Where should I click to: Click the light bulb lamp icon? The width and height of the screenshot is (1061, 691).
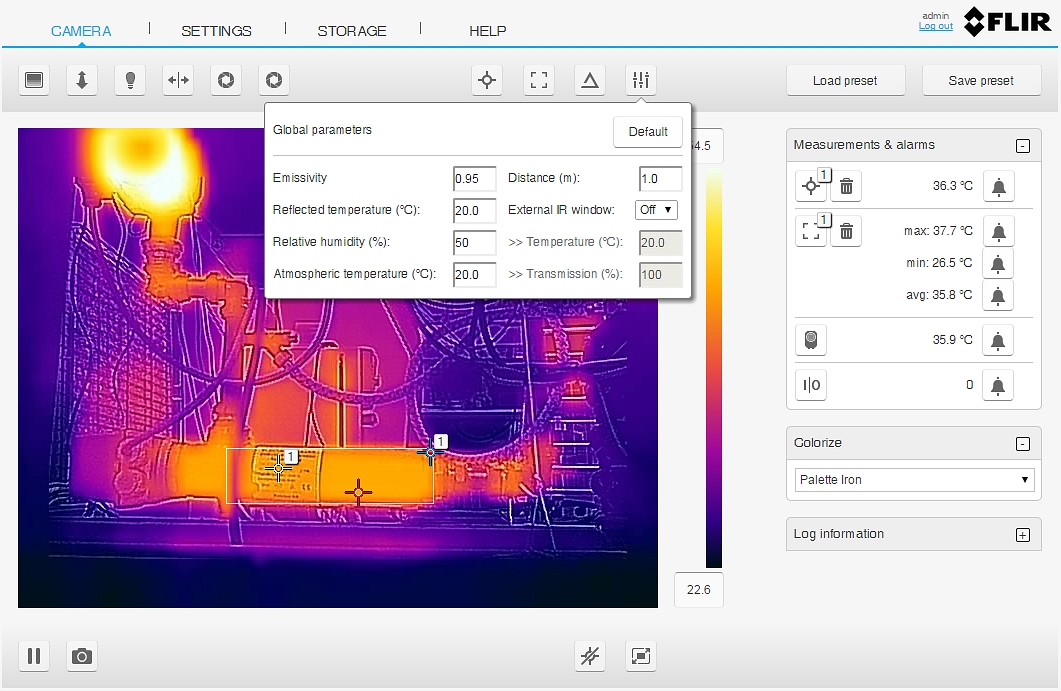(130, 81)
